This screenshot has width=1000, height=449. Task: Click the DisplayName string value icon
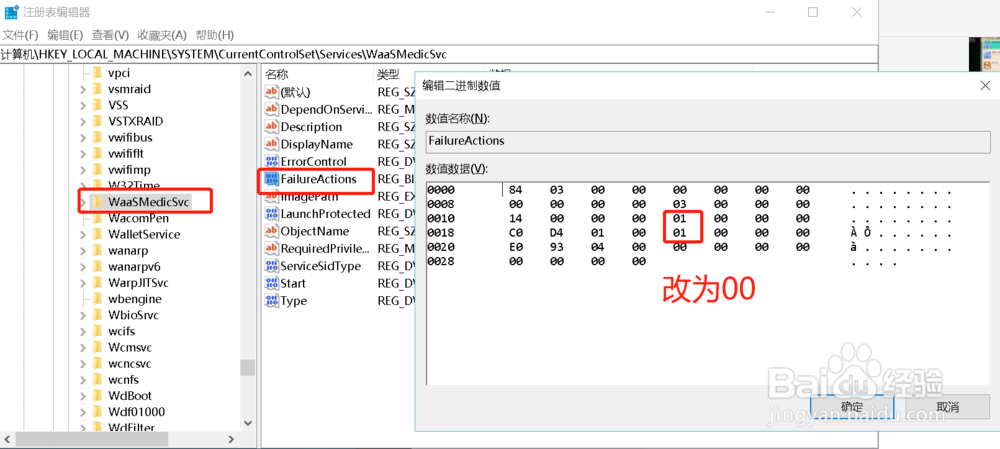272,144
